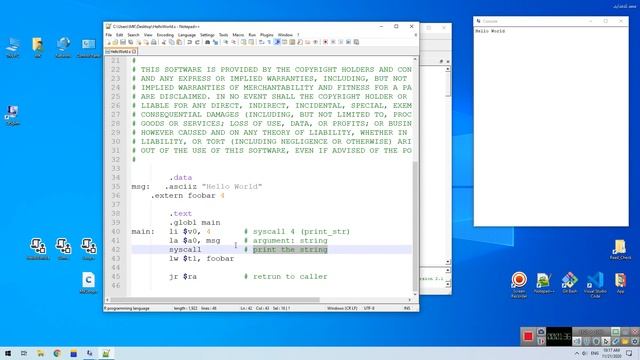
Task: Click the '.globl main' directive
Action: click(195, 222)
